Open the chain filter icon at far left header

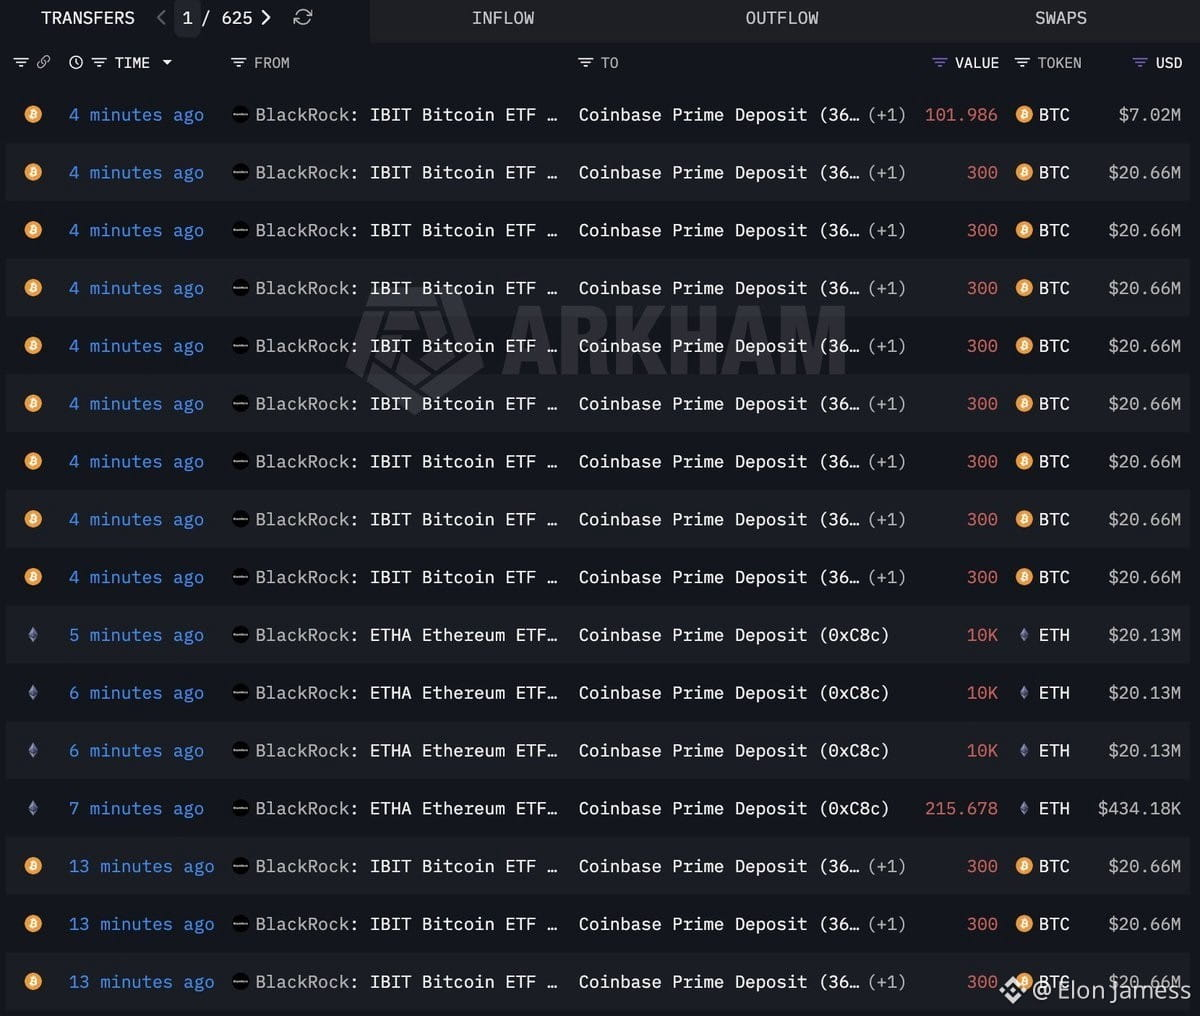21,62
